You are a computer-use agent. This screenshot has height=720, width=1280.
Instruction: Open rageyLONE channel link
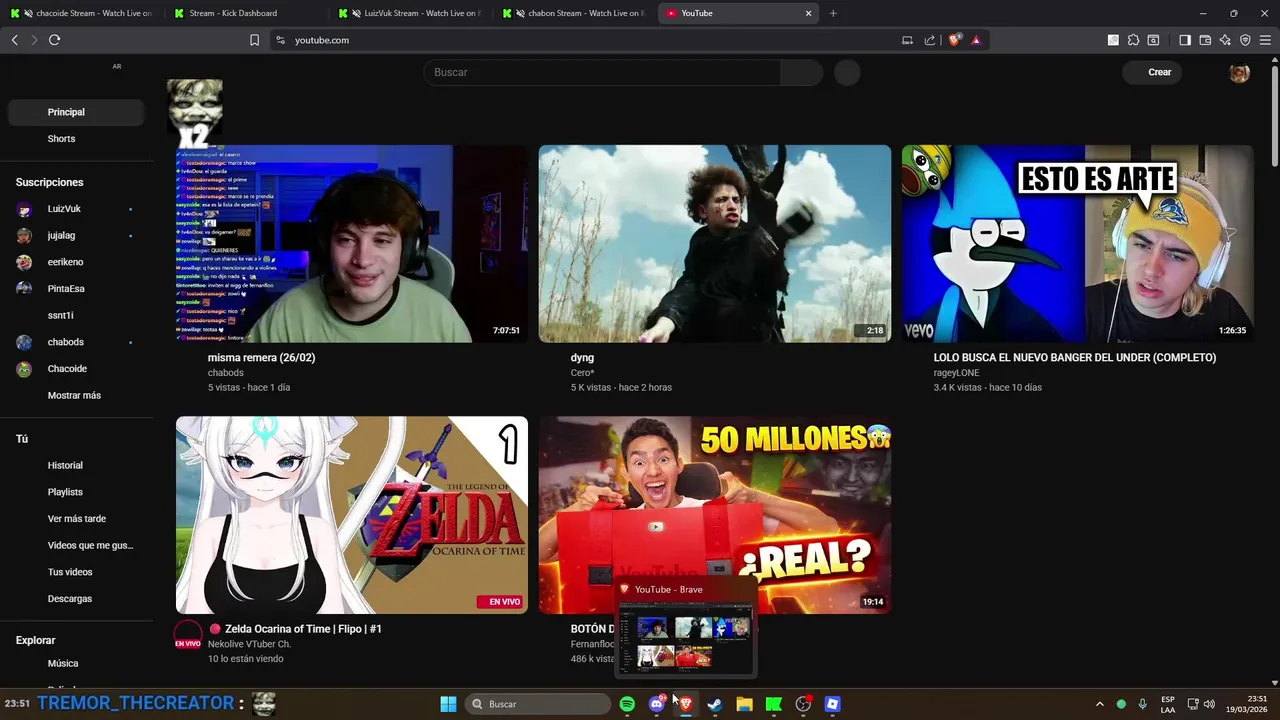[x=960, y=373]
